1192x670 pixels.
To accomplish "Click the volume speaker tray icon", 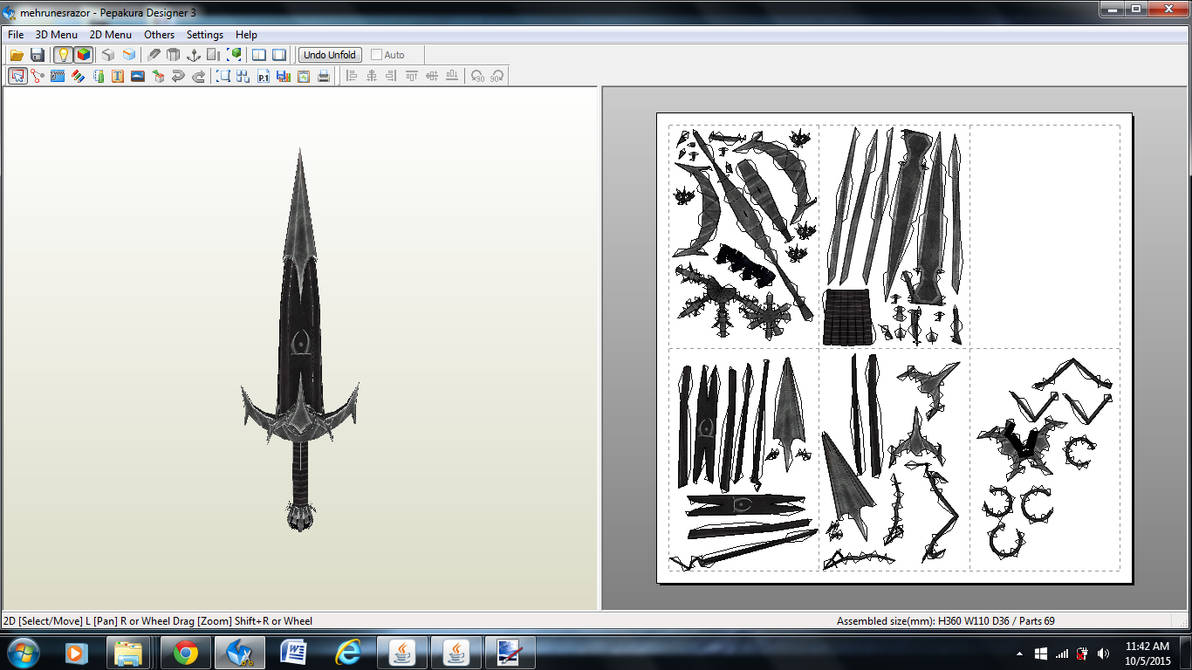I will coord(1103,653).
